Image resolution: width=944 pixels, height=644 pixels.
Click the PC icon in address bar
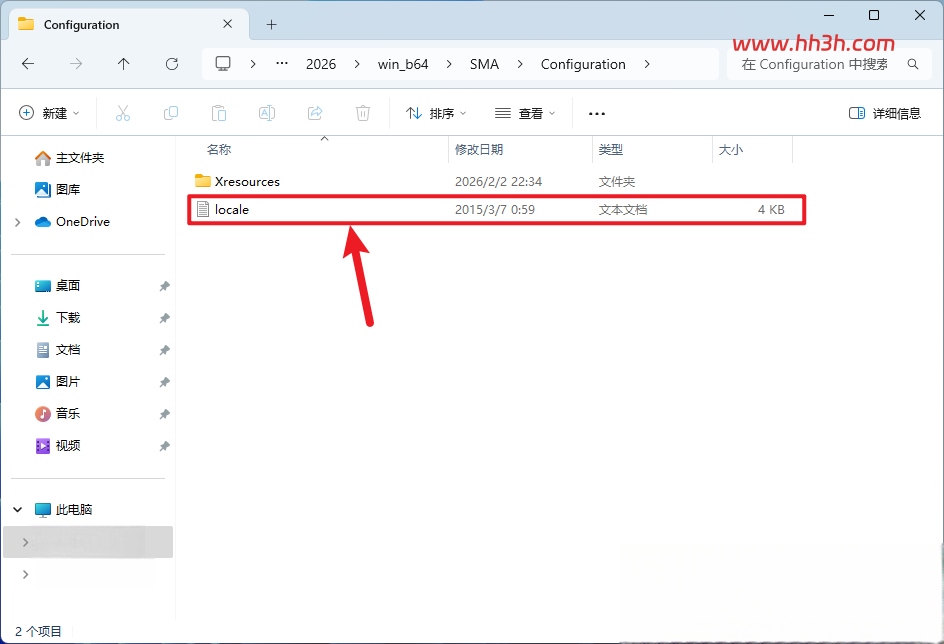pyautogui.click(x=223, y=64)
